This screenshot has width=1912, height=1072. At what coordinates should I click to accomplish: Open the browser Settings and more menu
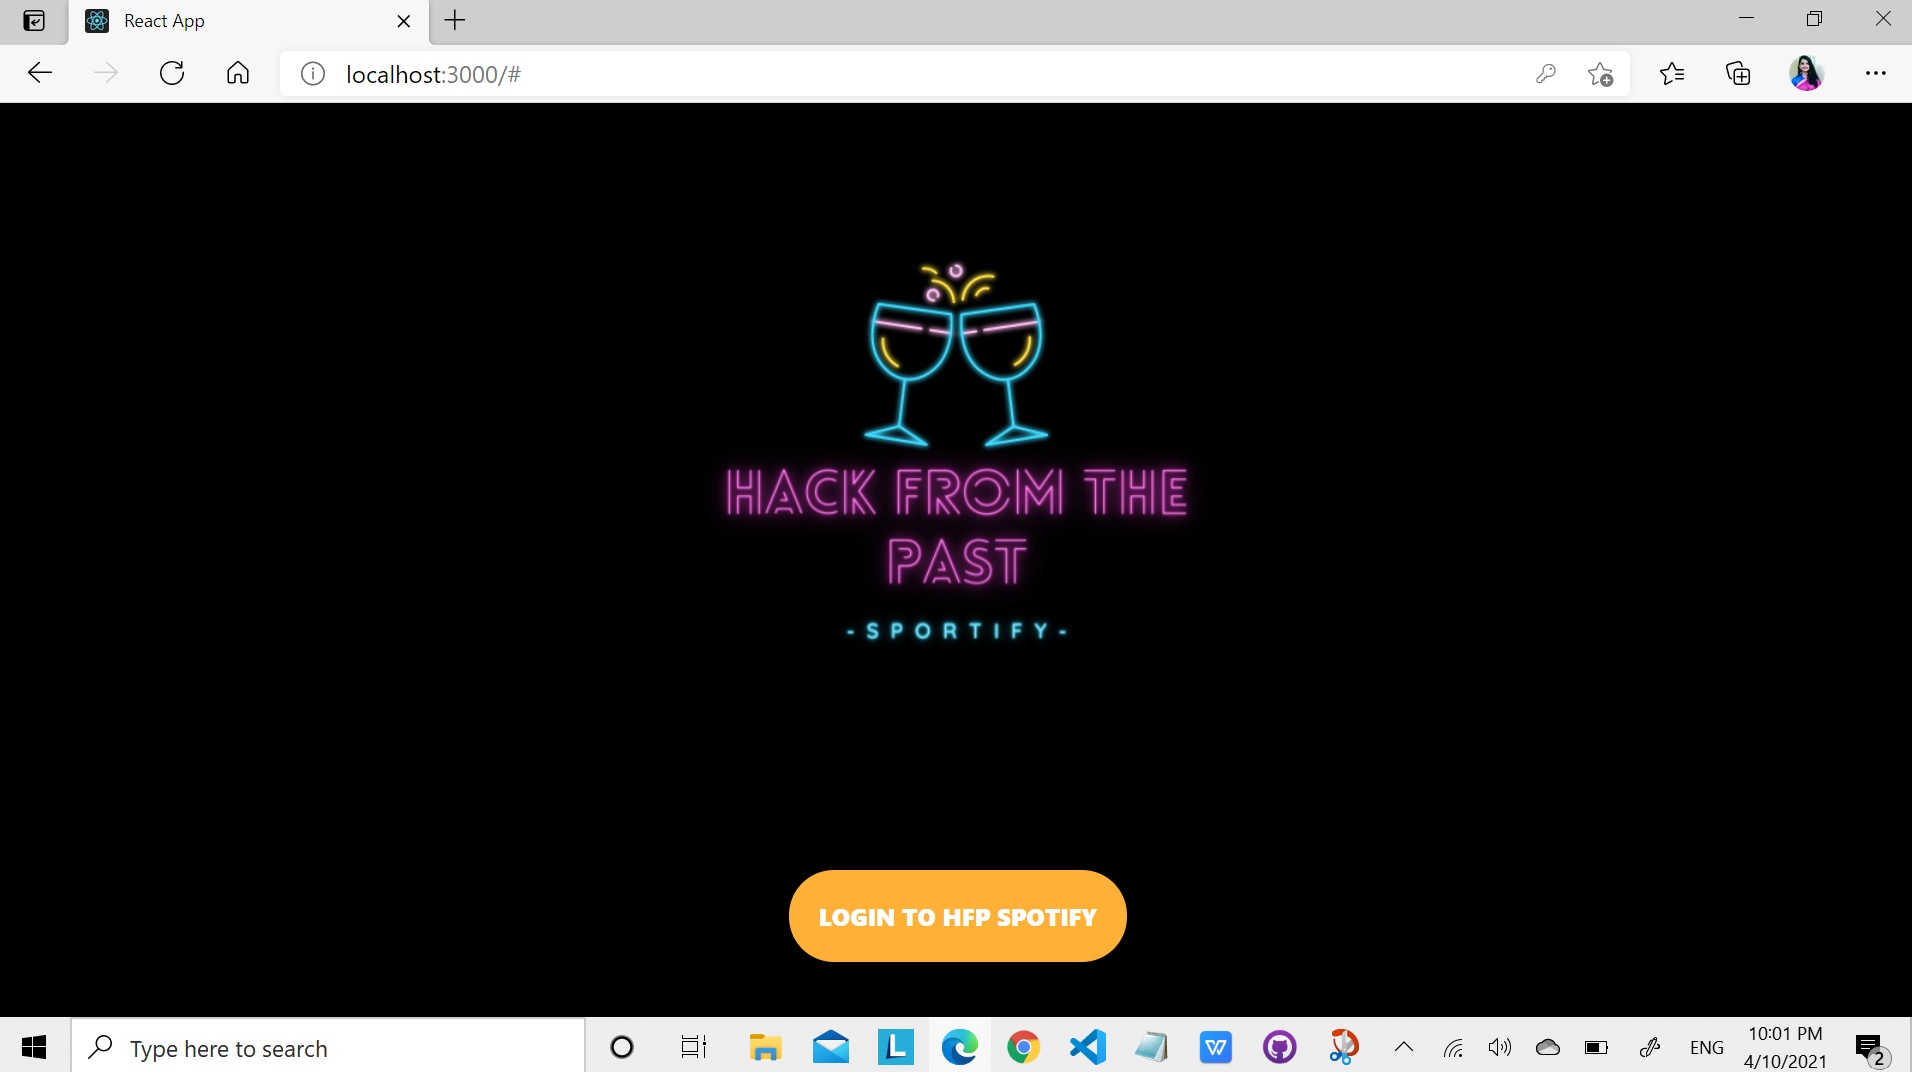tap(1875, 73)
